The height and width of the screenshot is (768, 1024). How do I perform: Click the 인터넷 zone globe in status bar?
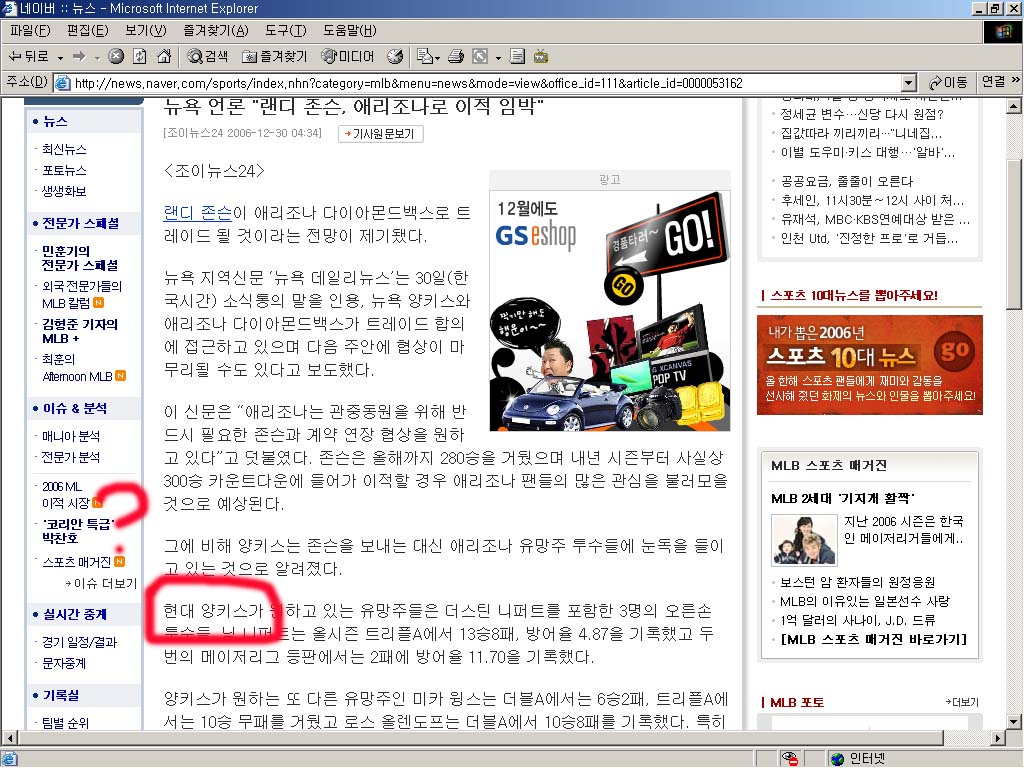[x=838, y=758]
